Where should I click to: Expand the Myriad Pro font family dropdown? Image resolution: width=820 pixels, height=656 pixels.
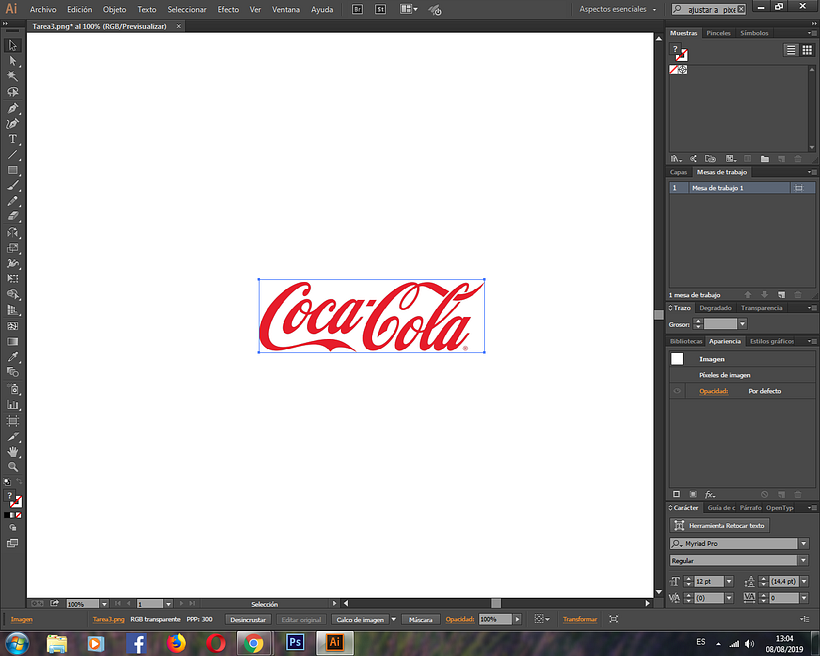(x=804, y=544)
